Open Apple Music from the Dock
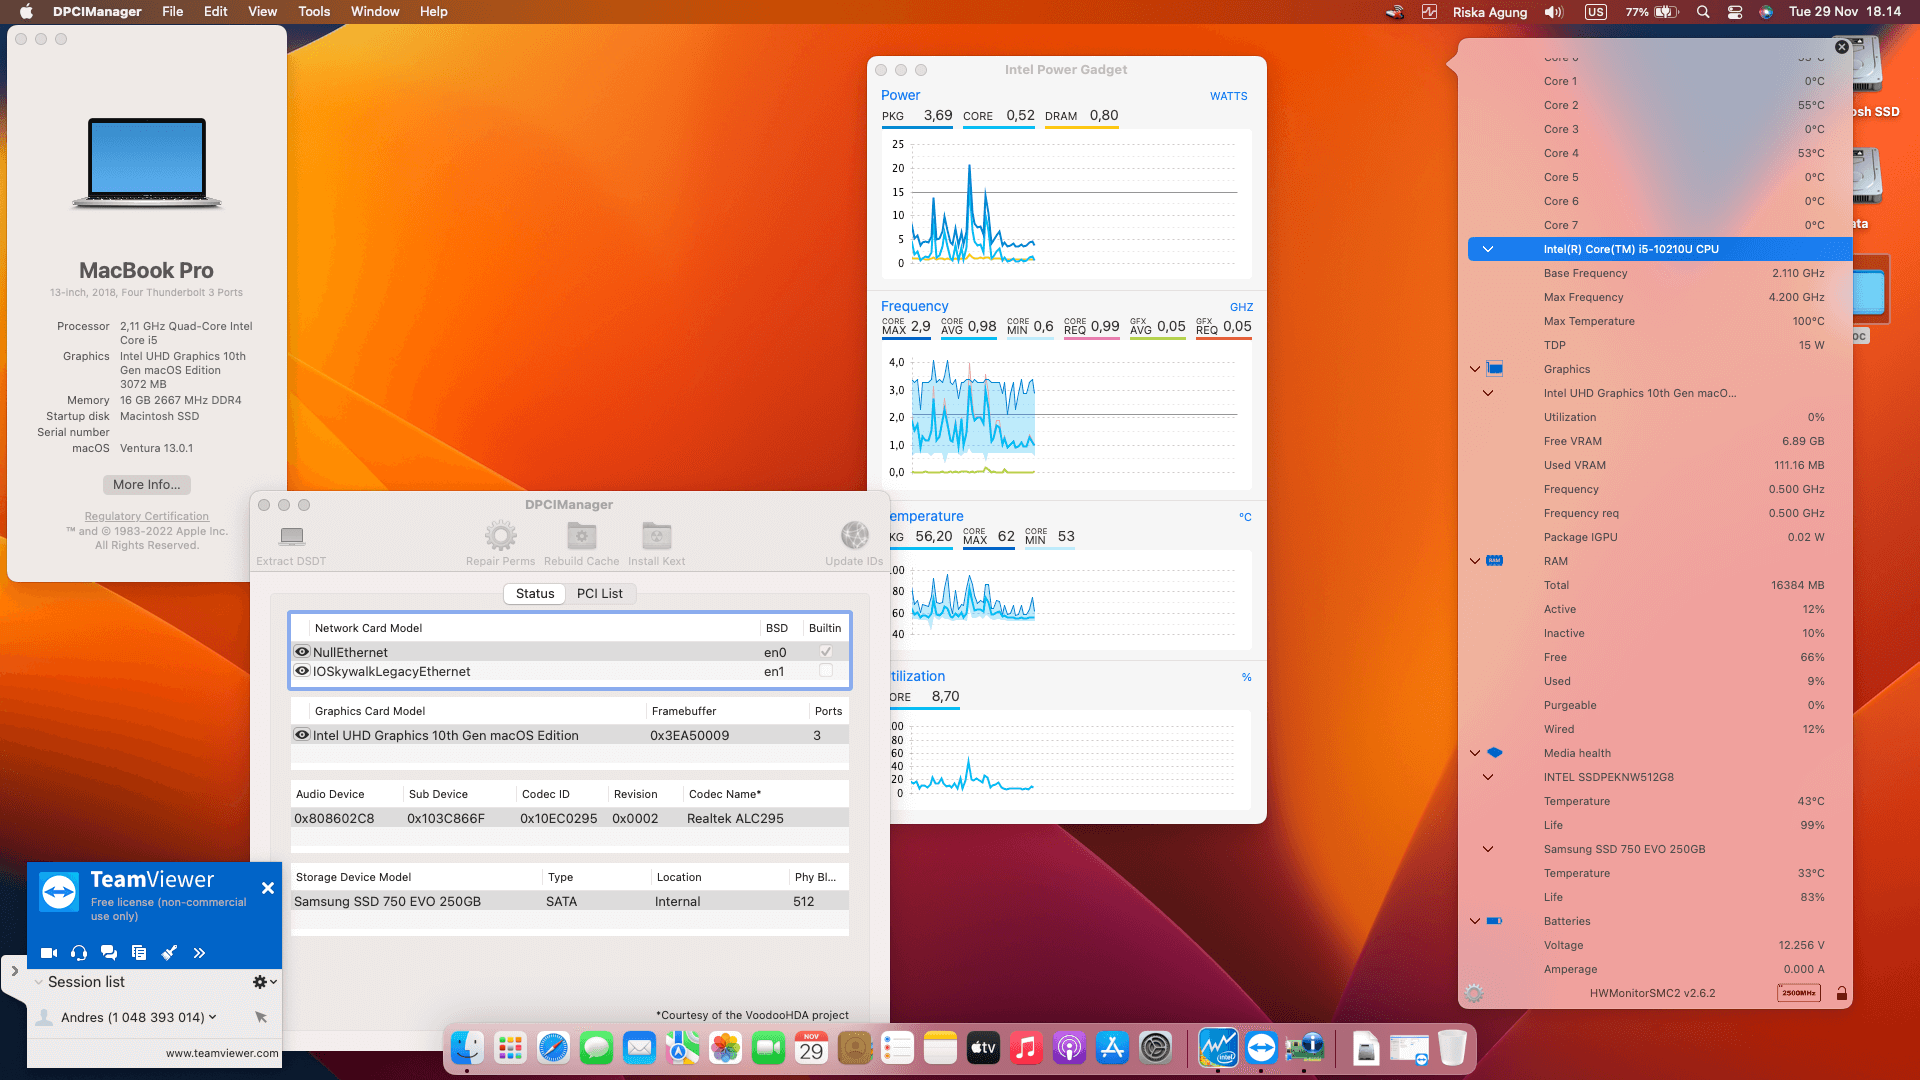This screenshot has height=1080, width=1920. (x=1026, y=1048)
